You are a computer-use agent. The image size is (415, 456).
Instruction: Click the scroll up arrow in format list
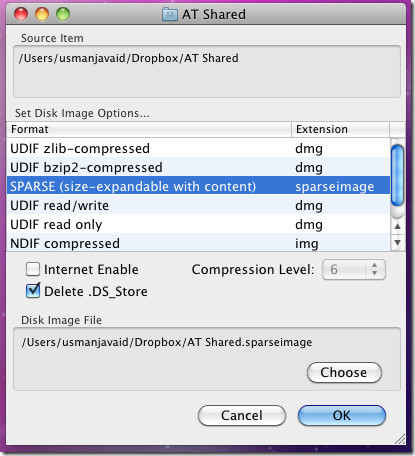pos(397,226)
